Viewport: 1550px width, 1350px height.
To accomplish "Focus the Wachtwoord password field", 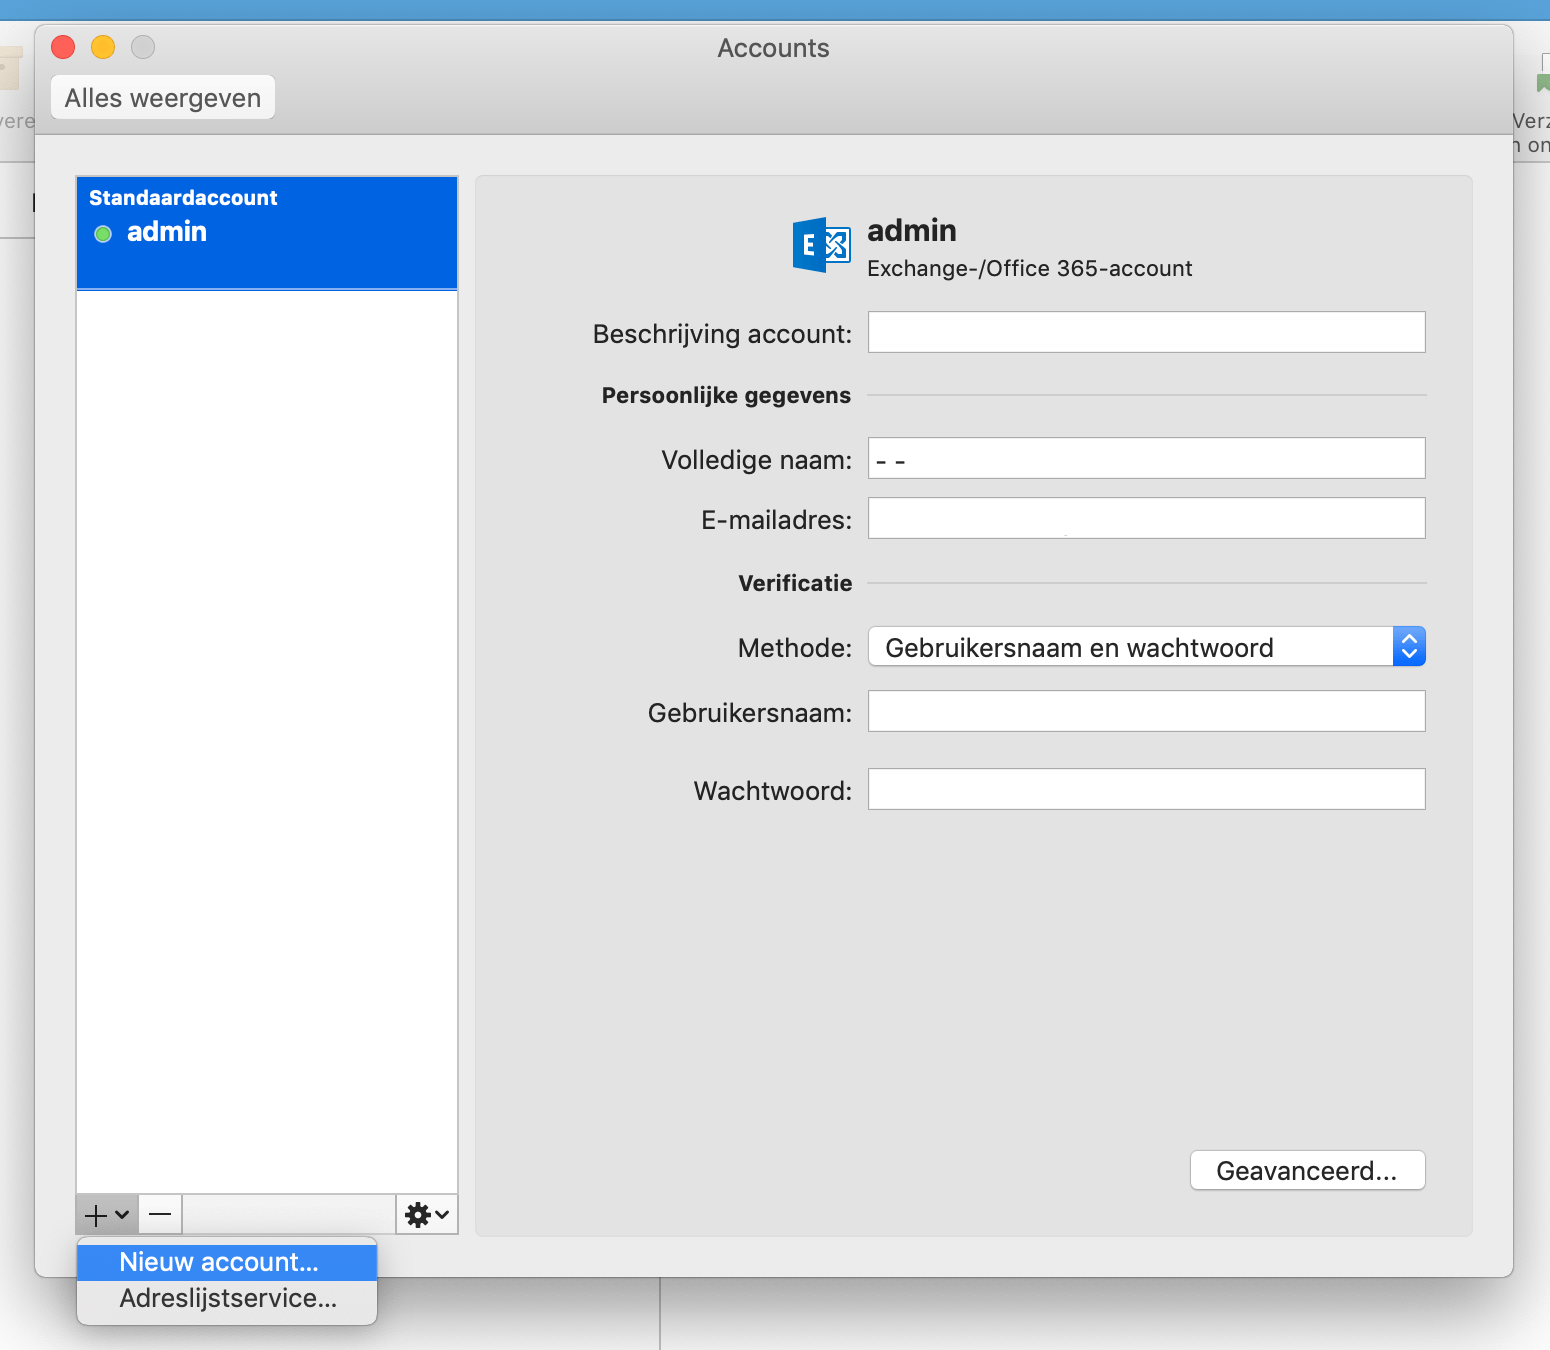I will tap(1146, 789).
